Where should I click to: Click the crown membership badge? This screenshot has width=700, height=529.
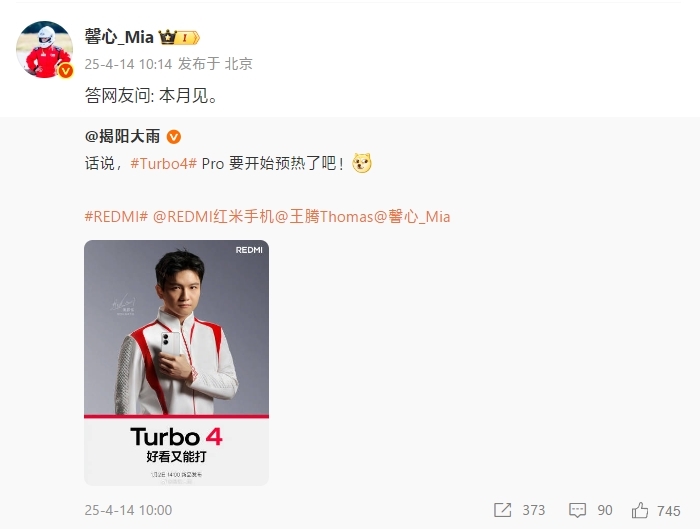tap(179, 38)
